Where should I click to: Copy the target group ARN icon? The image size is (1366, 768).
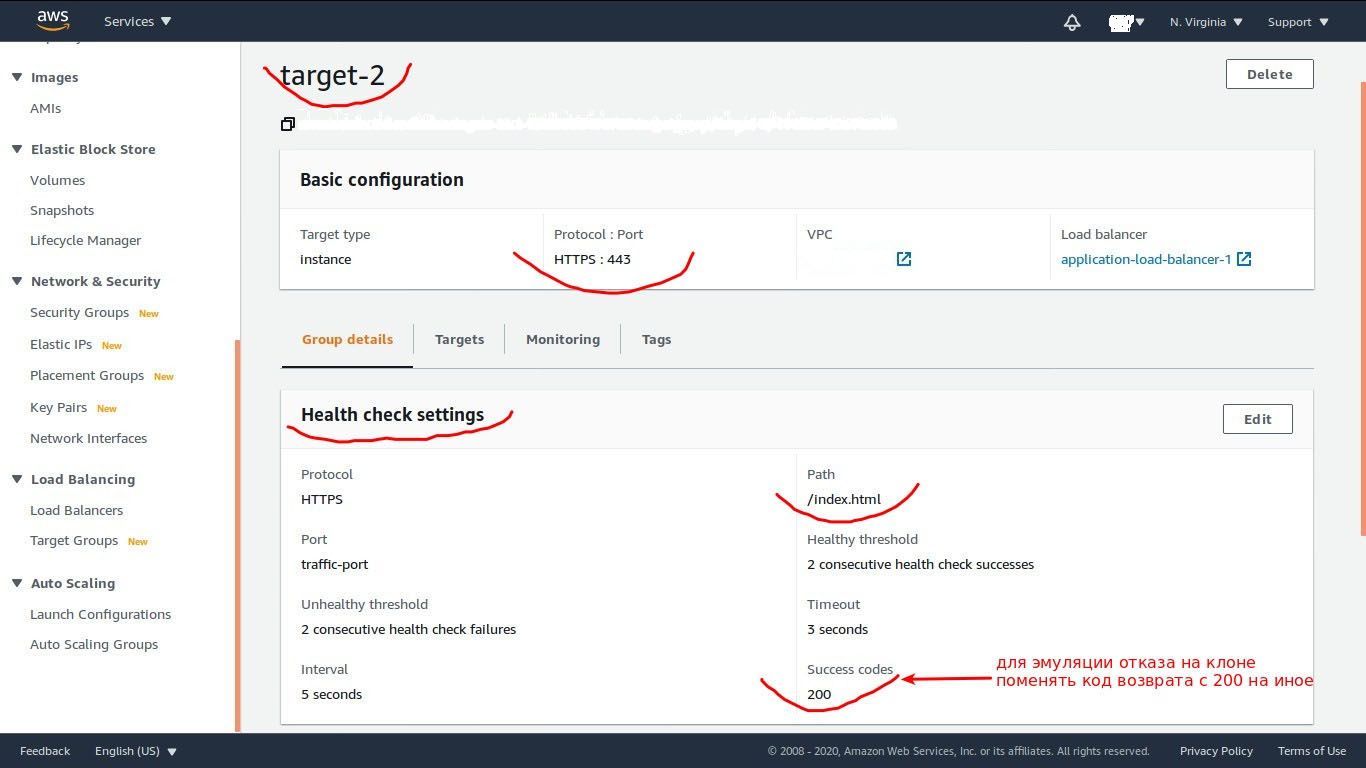click(288, 124)
